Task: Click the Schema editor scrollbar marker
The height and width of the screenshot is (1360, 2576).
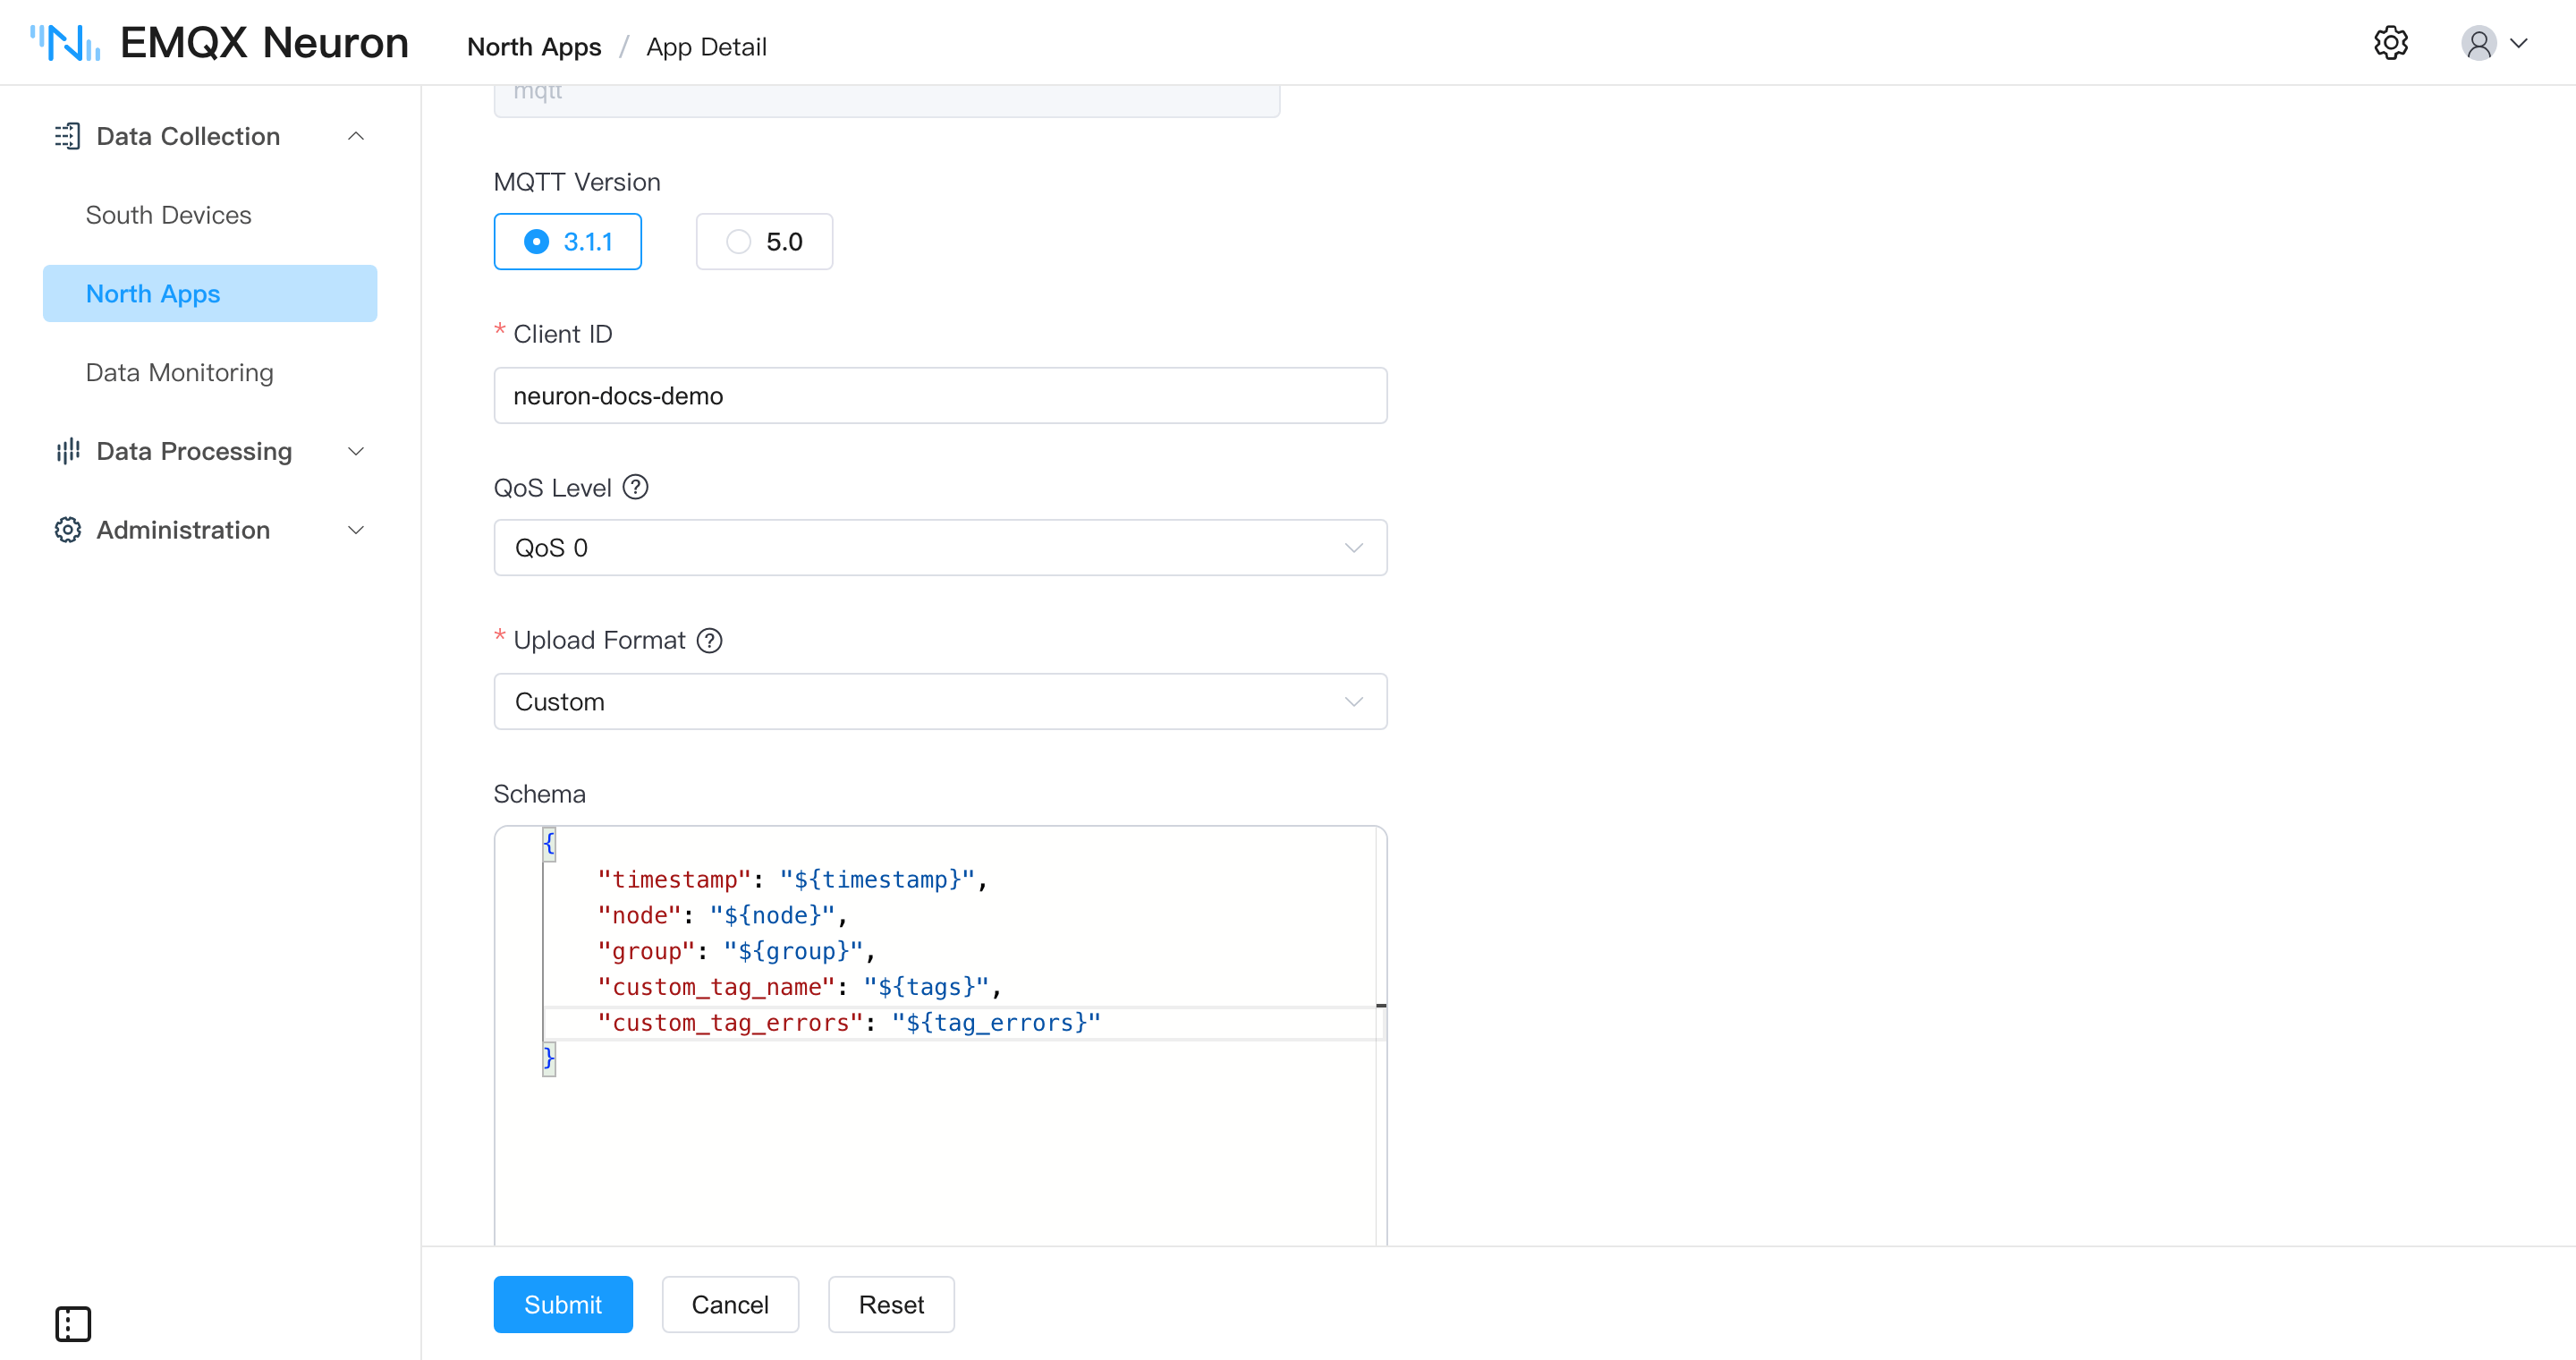Action: tap(1381, 1005)
